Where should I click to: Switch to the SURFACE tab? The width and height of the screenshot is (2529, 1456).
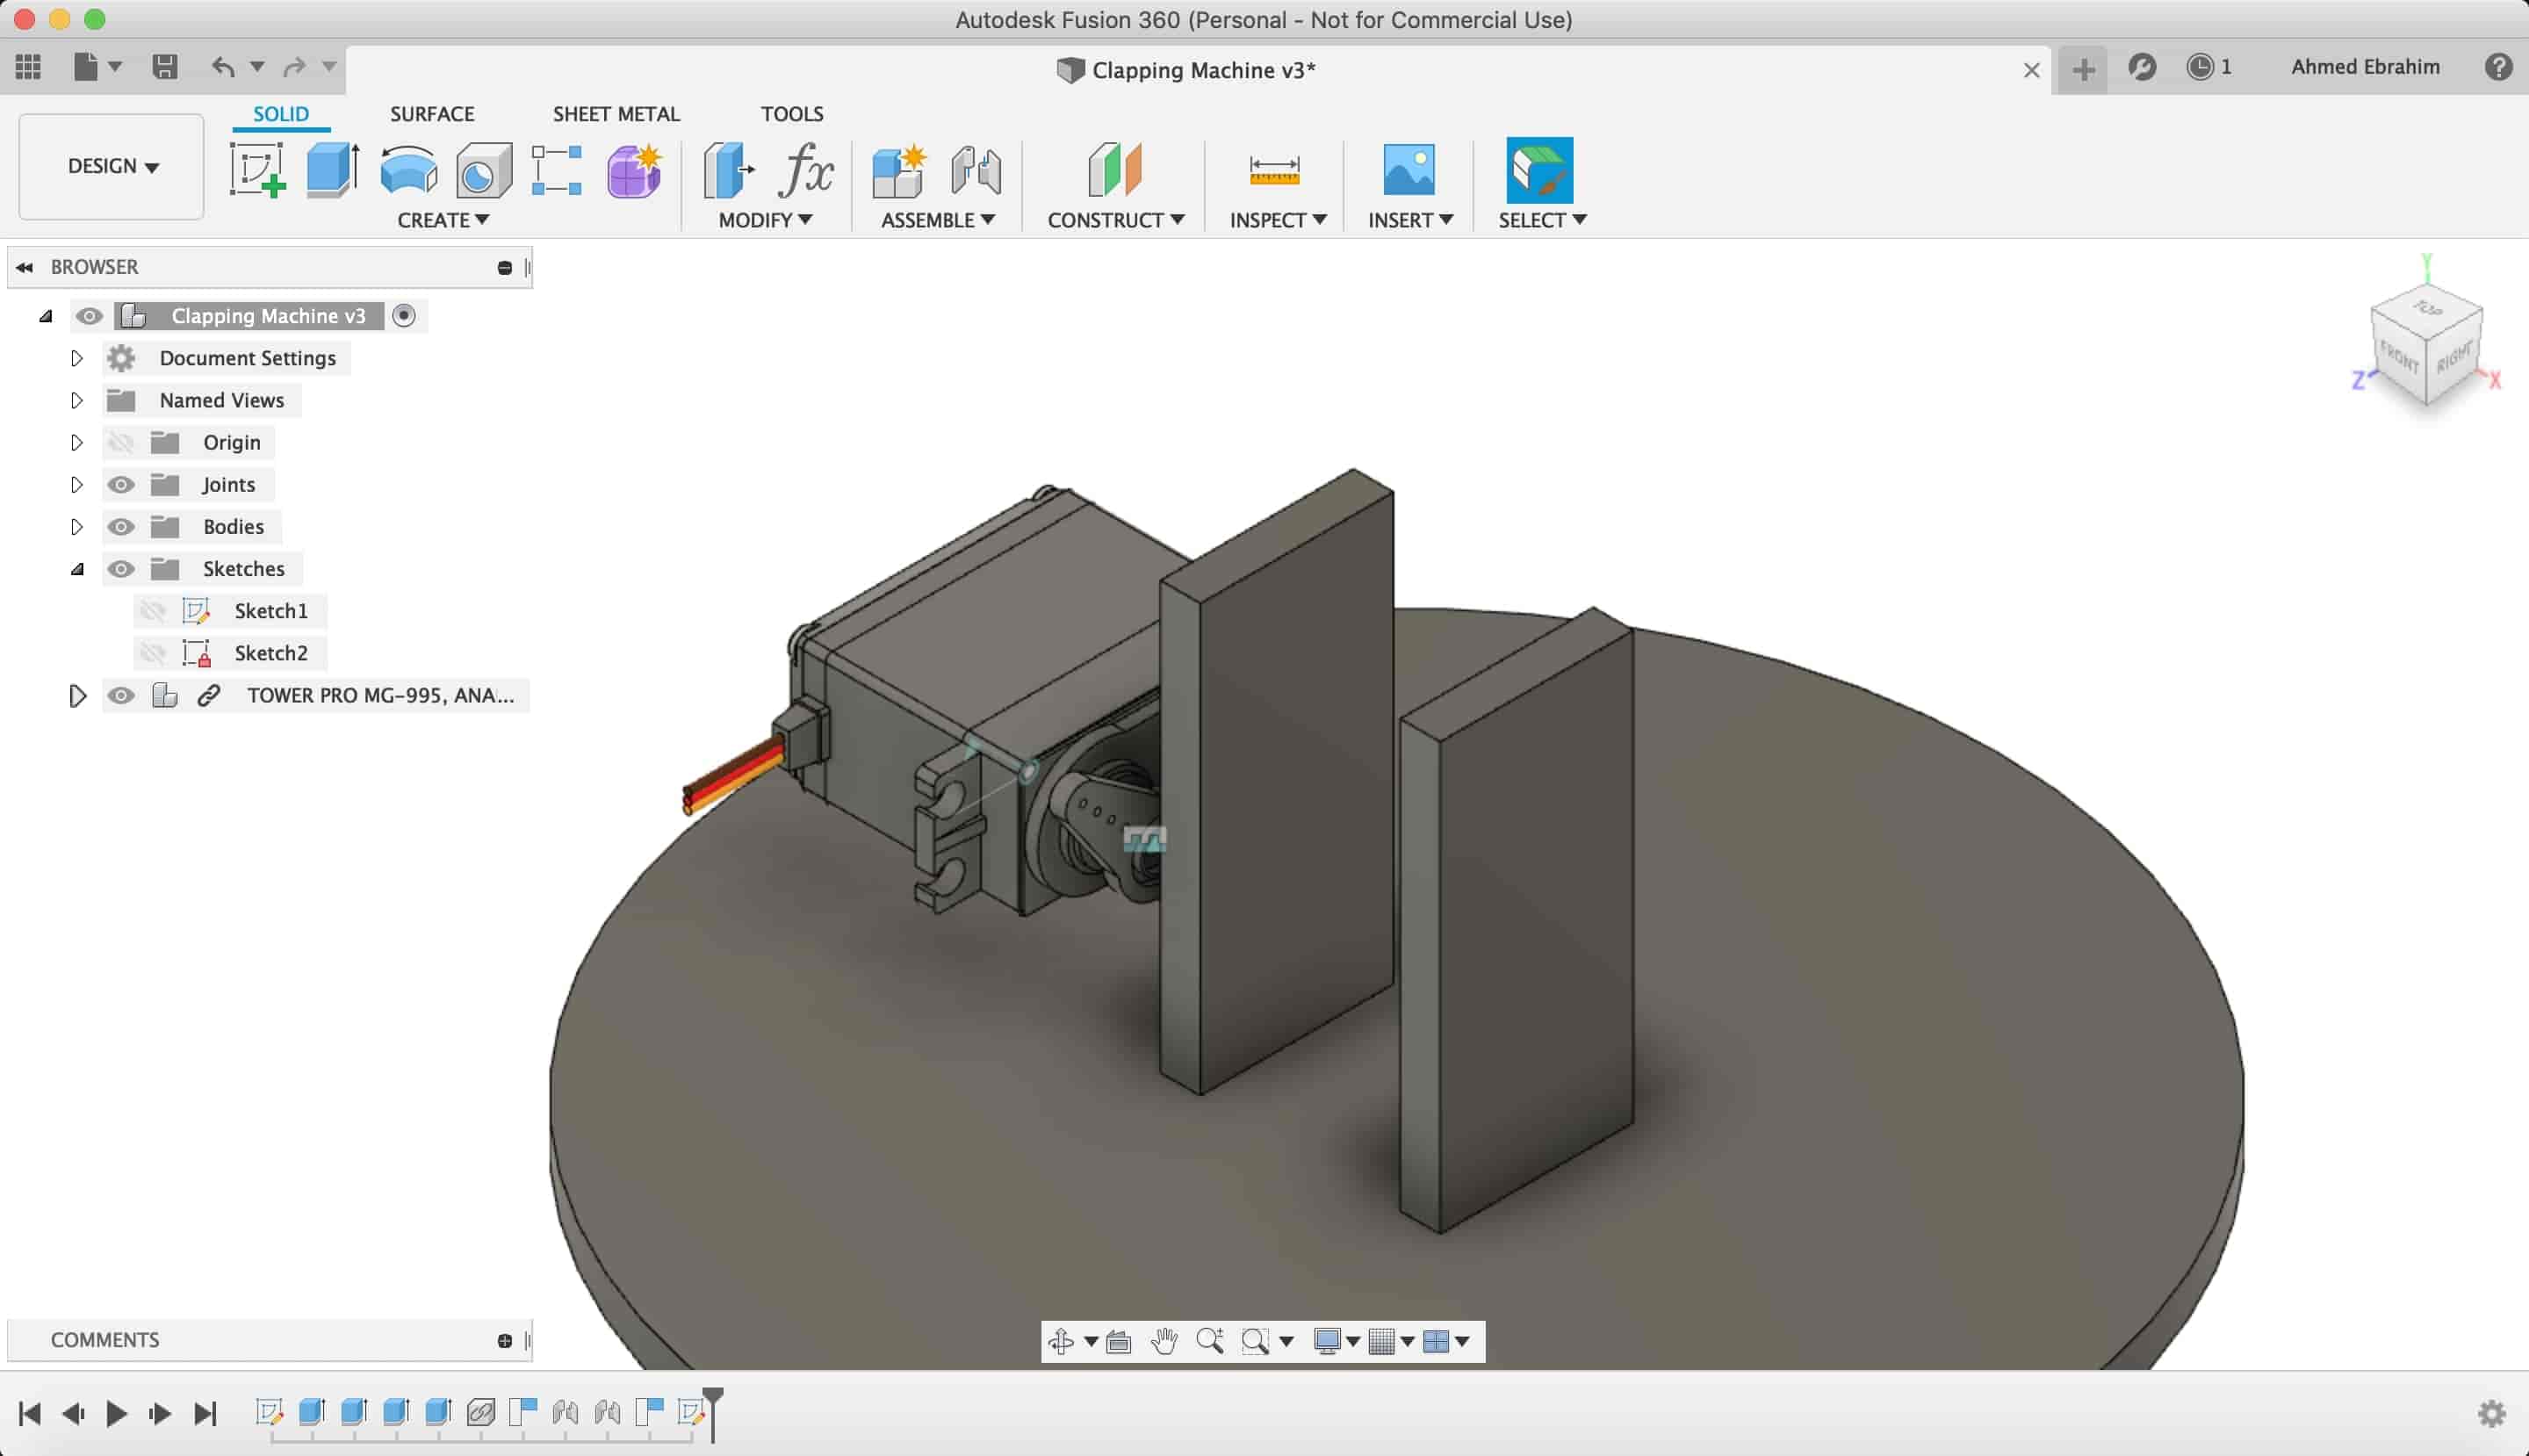tap(432, 114)
